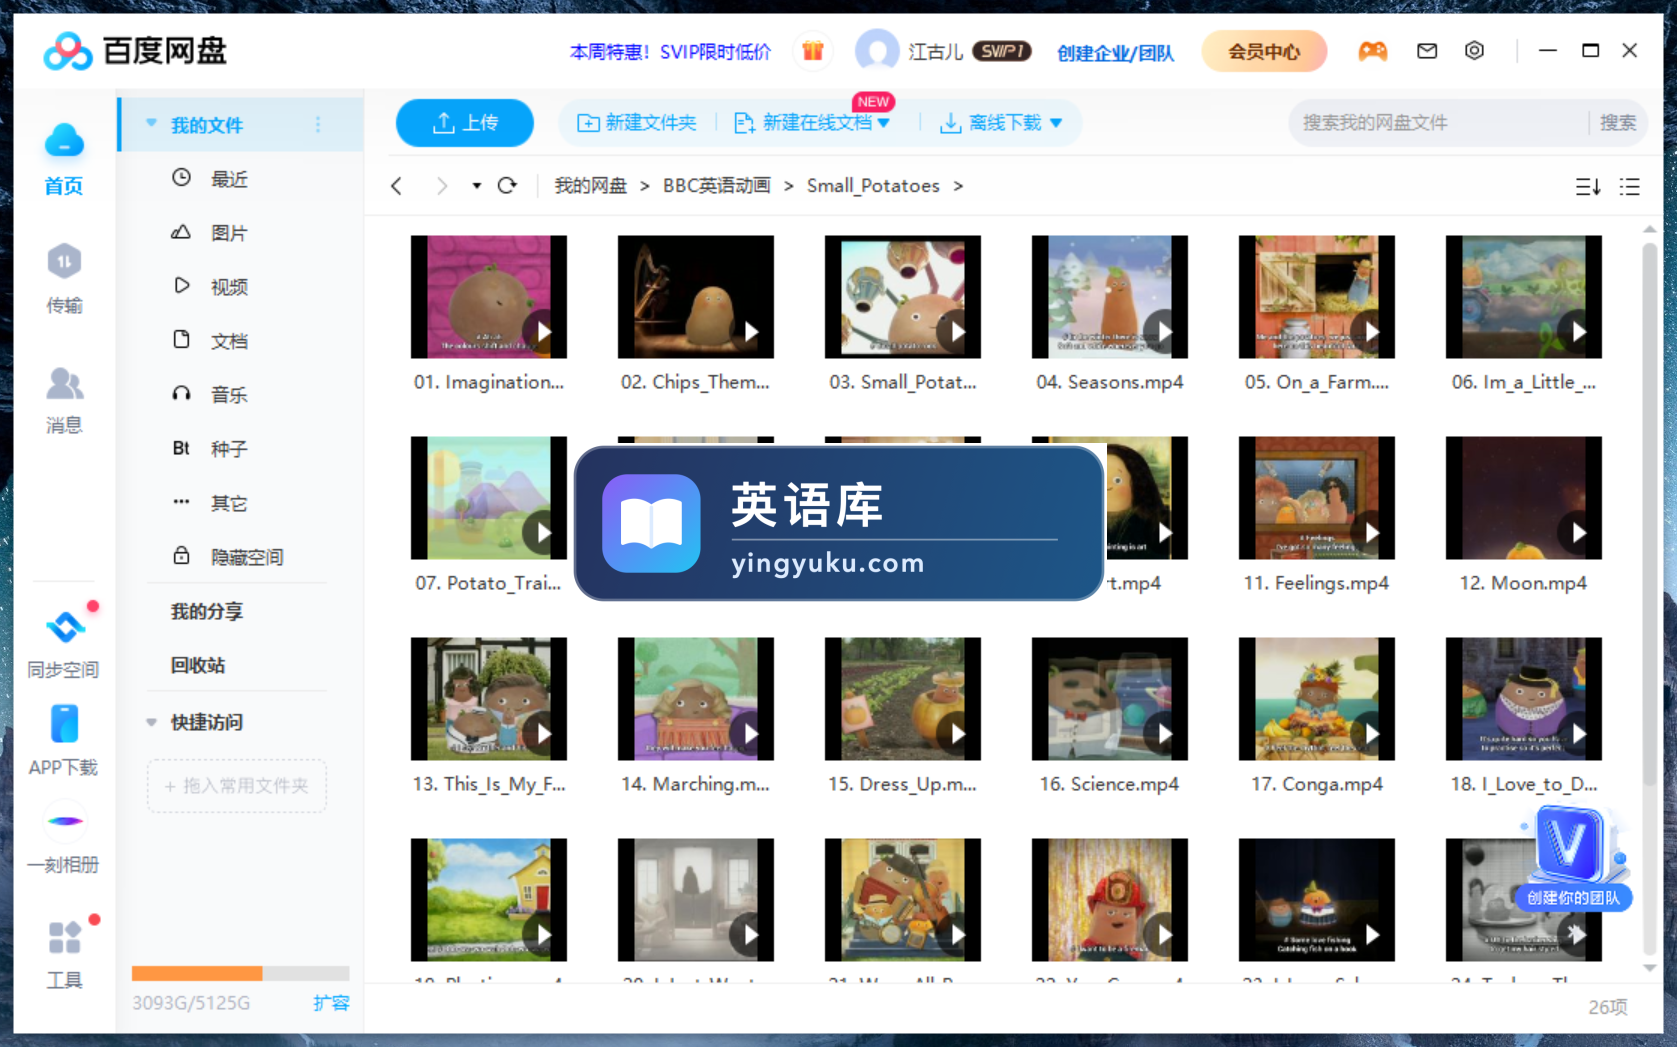Open 回收站 recycle bin

tap(198, 665)
